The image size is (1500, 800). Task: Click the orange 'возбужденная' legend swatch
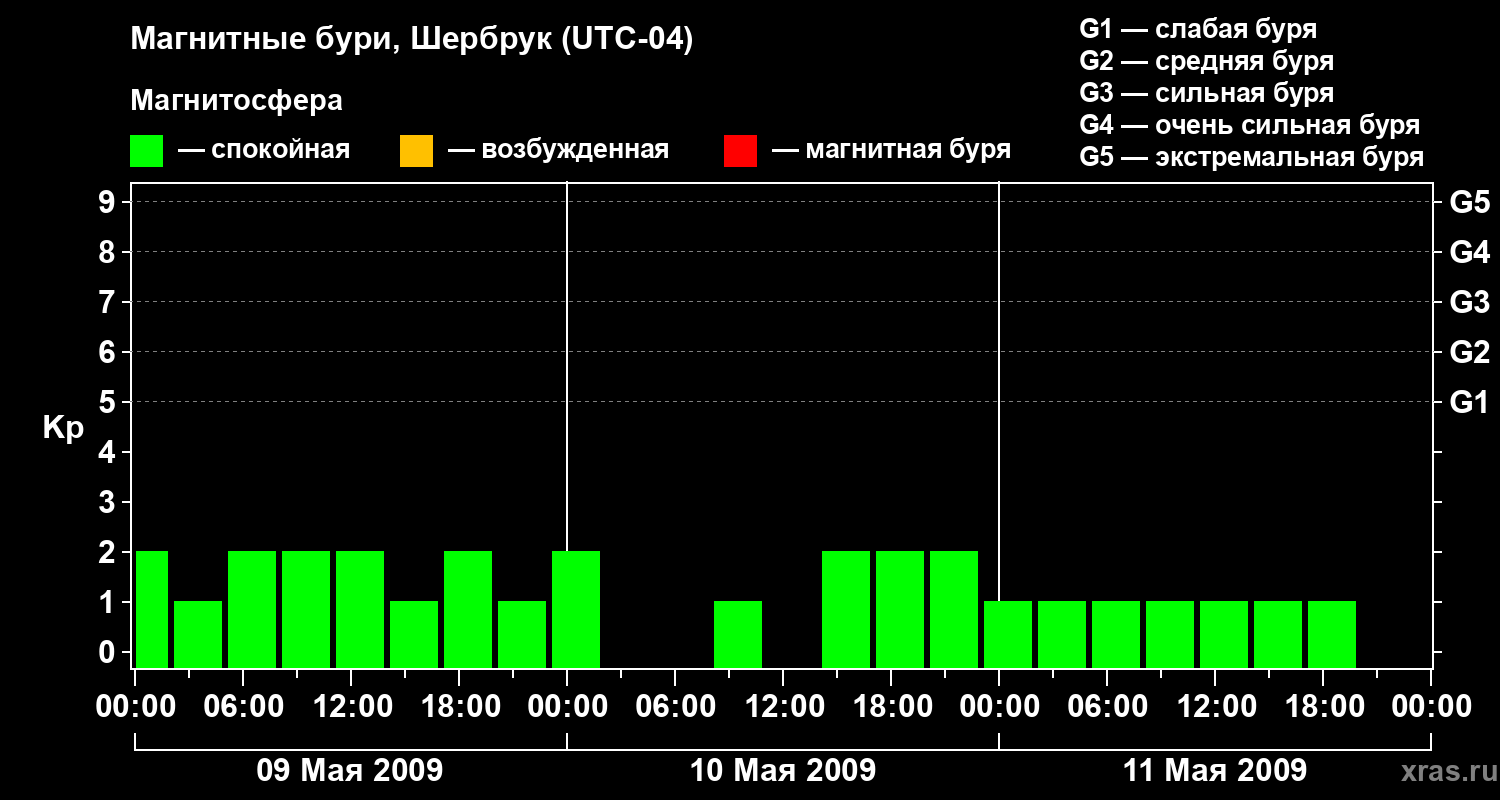pos(416,151)
